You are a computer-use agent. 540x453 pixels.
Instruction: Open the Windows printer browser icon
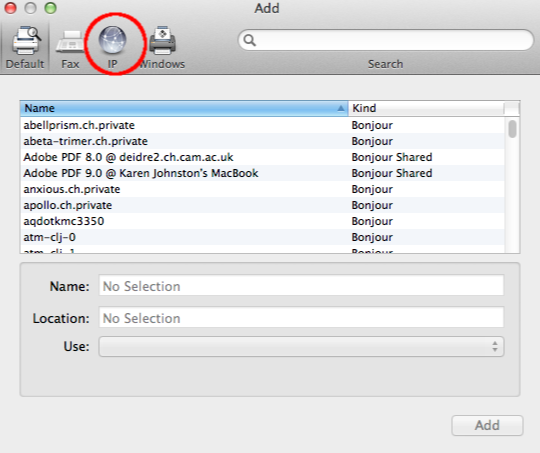162,41
